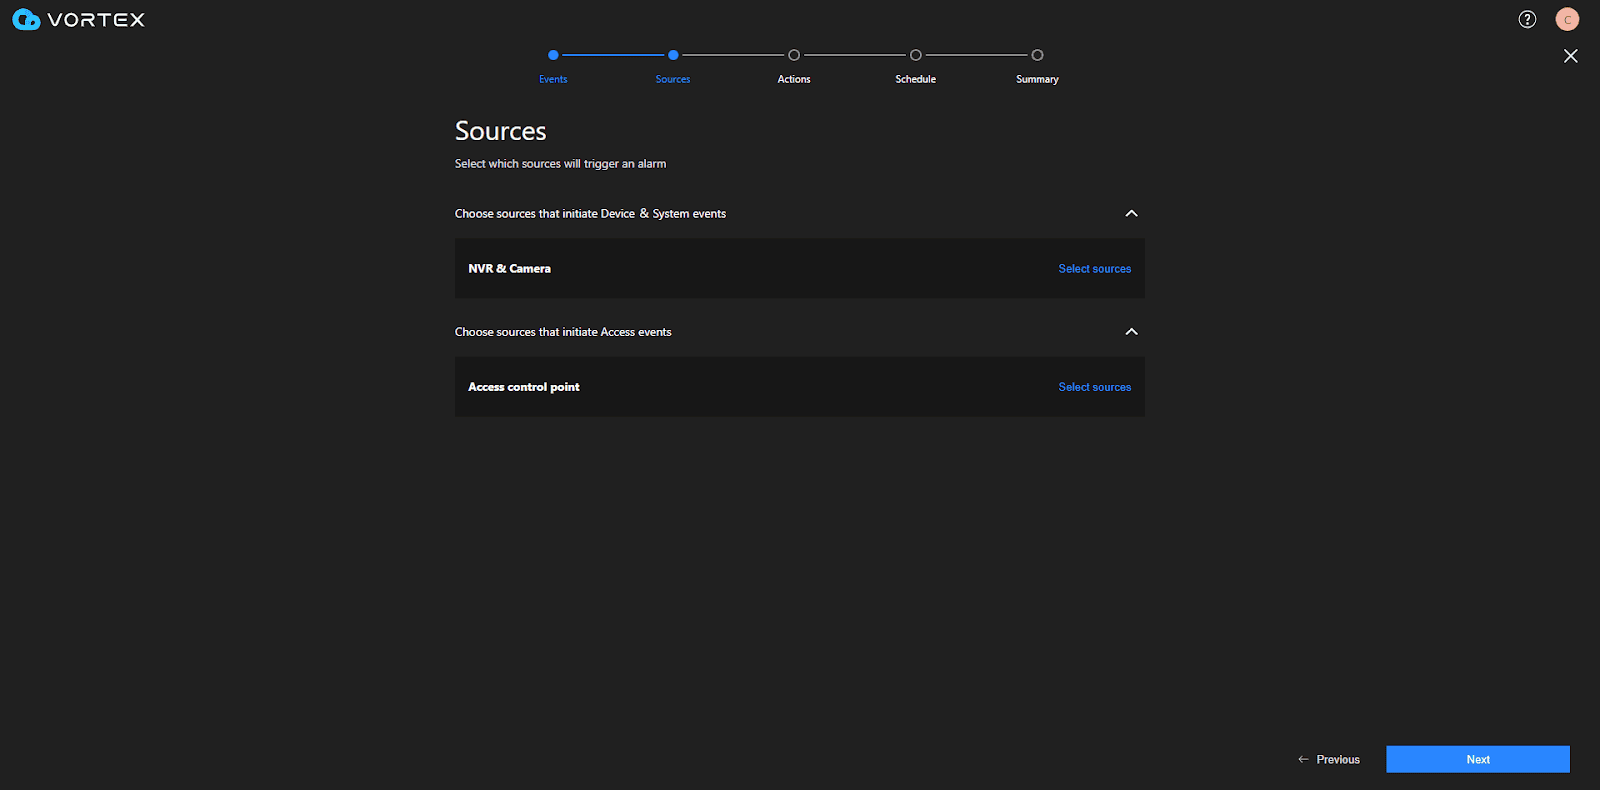1600x790 pixels.
Task: Select the Actions step label text
Action: click(794, 79)
